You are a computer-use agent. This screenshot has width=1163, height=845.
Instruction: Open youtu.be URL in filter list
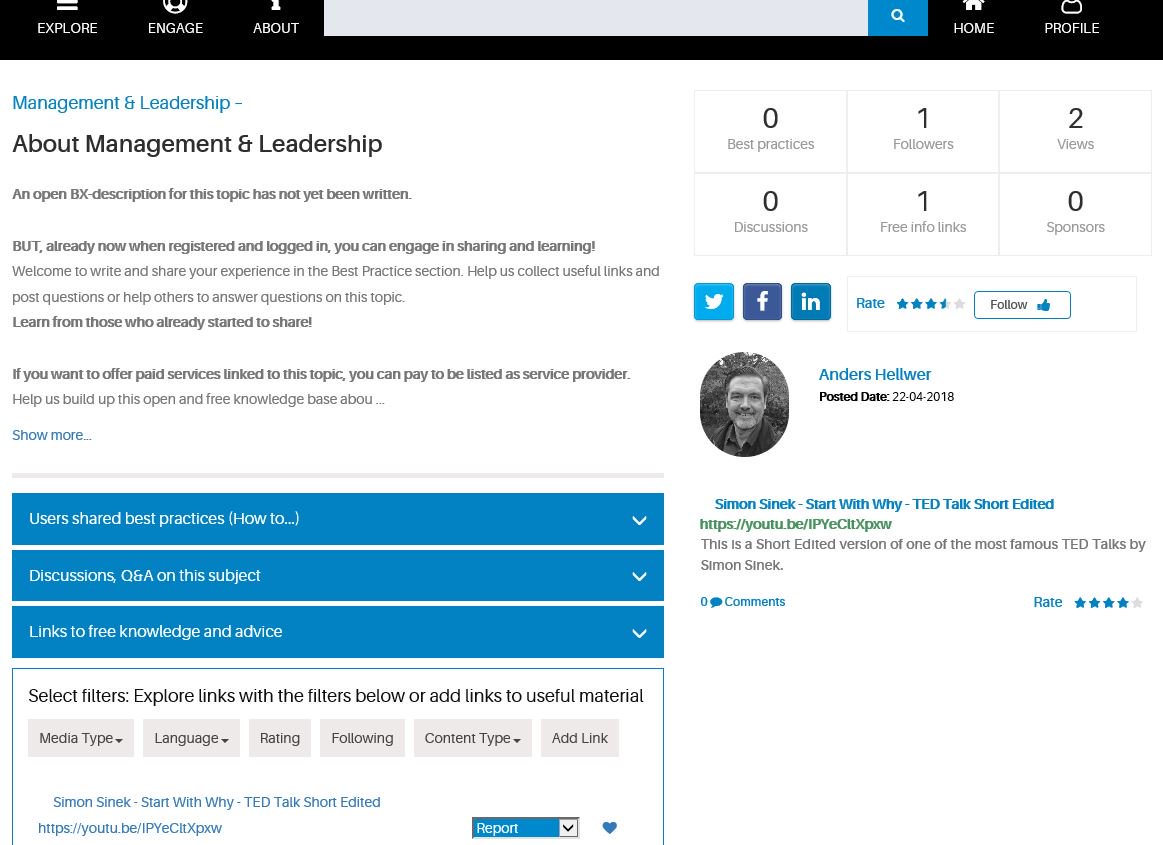130,828
